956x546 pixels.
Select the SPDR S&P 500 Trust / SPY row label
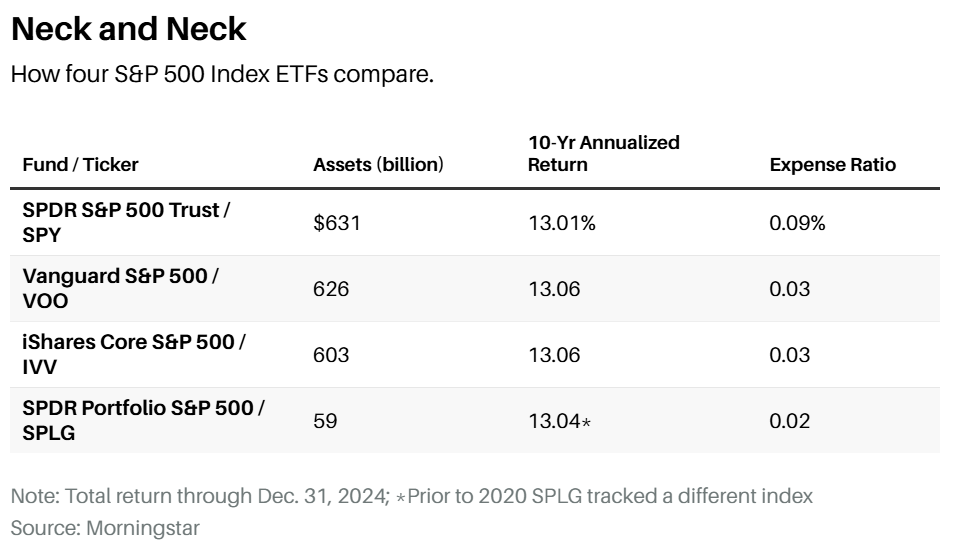[119, 223]
